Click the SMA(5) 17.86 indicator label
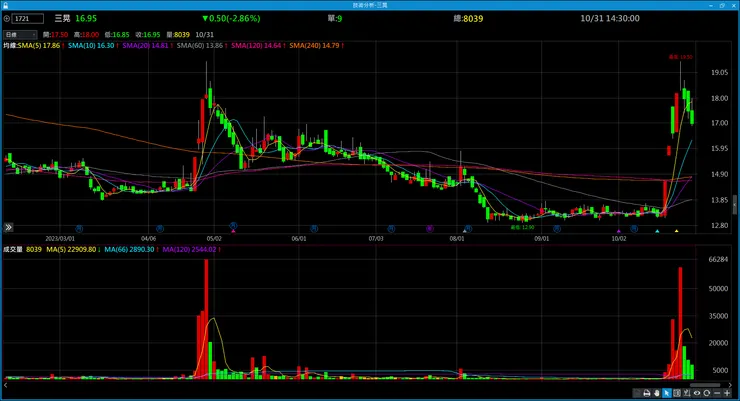The height and width of the screenshot is (401, 740). point(39,46)
